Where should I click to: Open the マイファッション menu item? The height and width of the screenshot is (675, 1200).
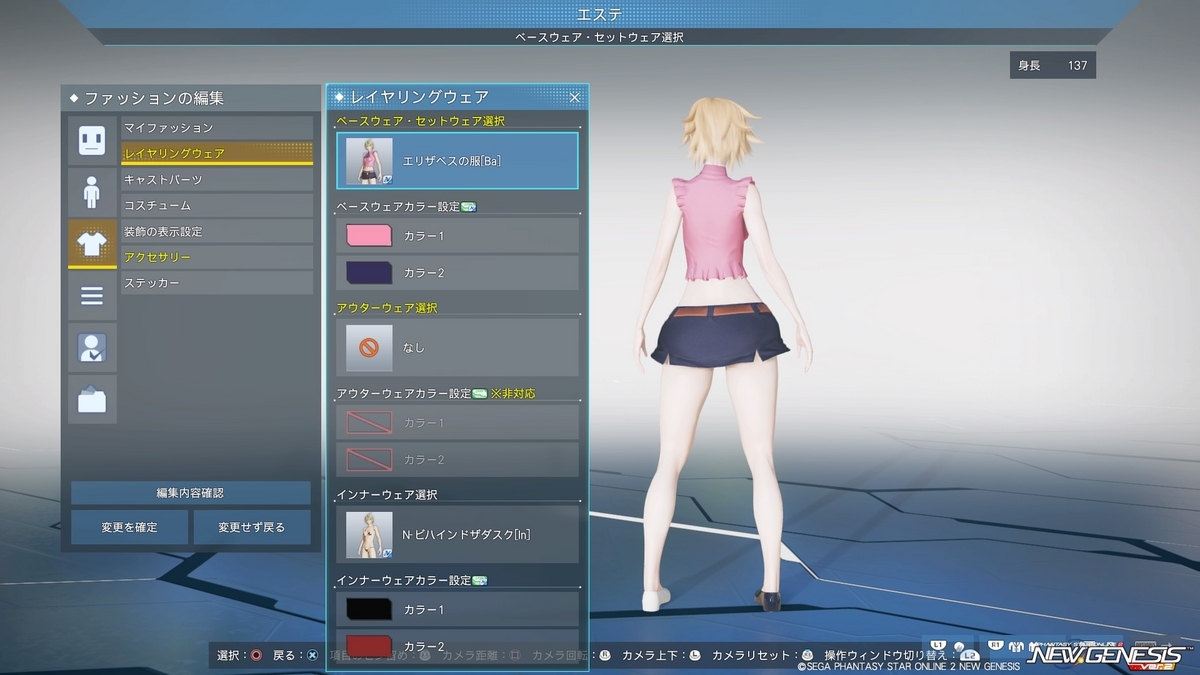217,128
